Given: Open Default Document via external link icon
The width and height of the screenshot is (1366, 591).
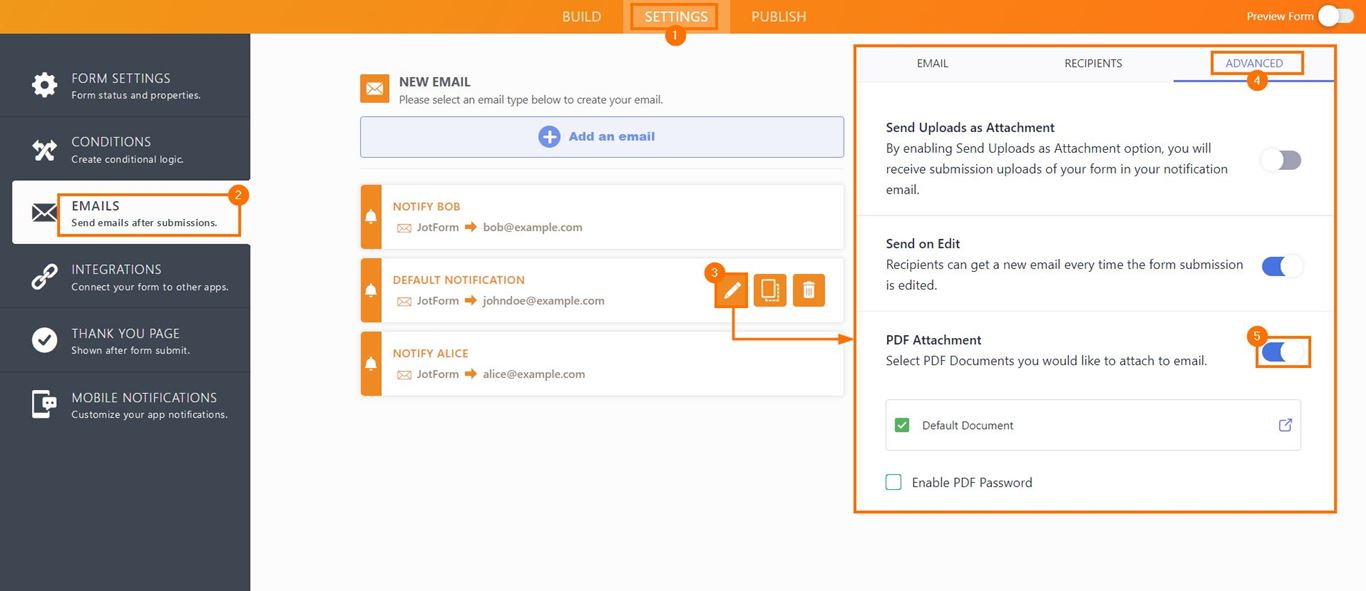Looking at the screenshot, I should point(1285,425).
